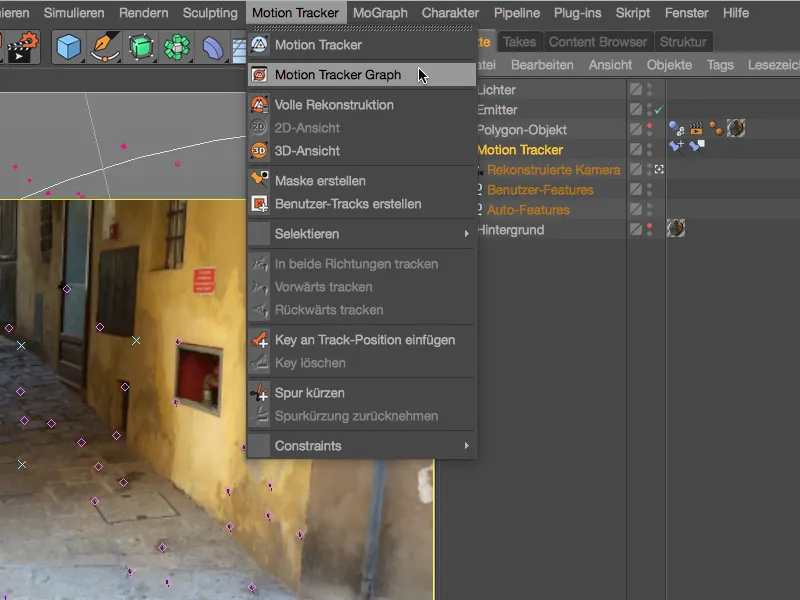
Task: Click Volle Rekonstruktion in the menu
Action: coord(330,103)
